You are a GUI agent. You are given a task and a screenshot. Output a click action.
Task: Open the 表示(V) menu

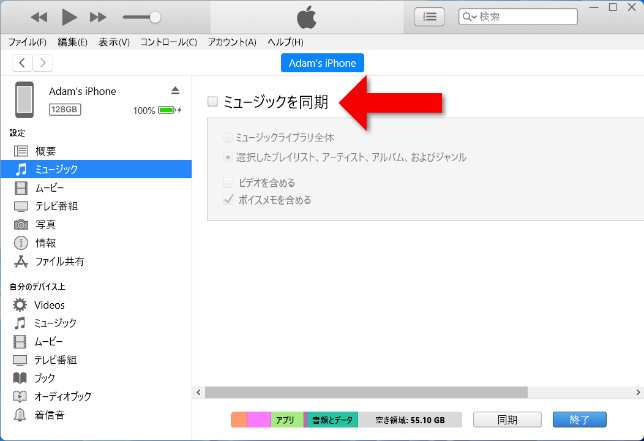click(x=114, y=42)
